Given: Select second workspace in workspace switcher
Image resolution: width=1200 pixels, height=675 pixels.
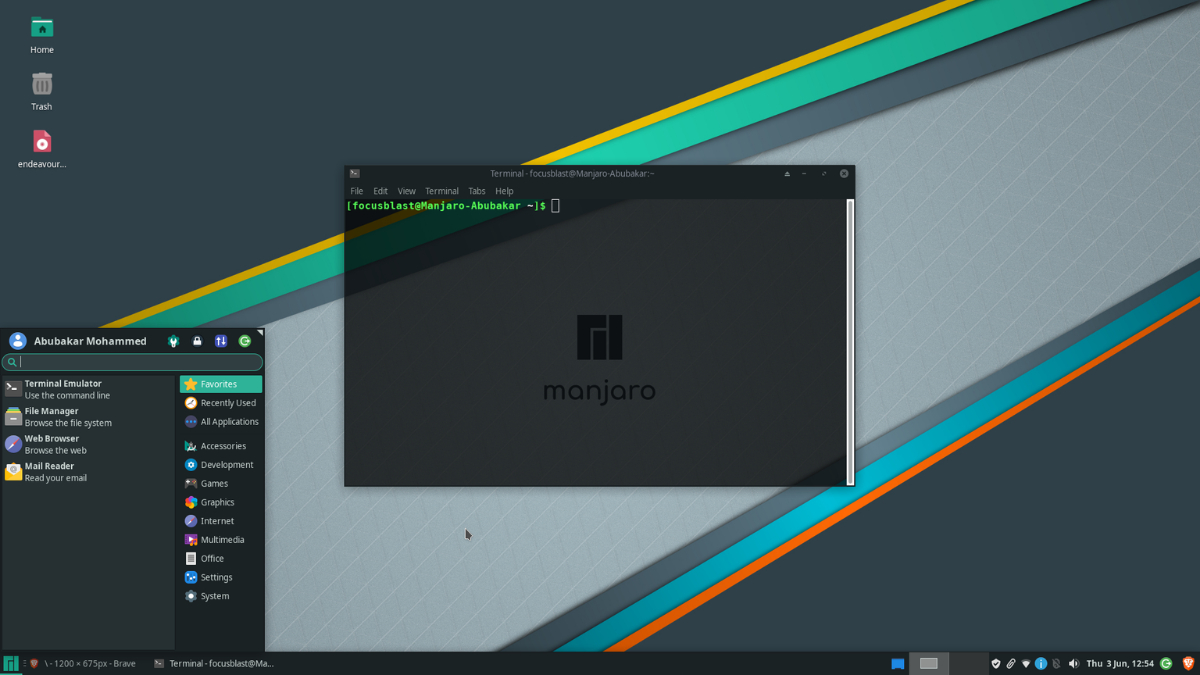Looking at the screenshot, I should coord(968,663).
